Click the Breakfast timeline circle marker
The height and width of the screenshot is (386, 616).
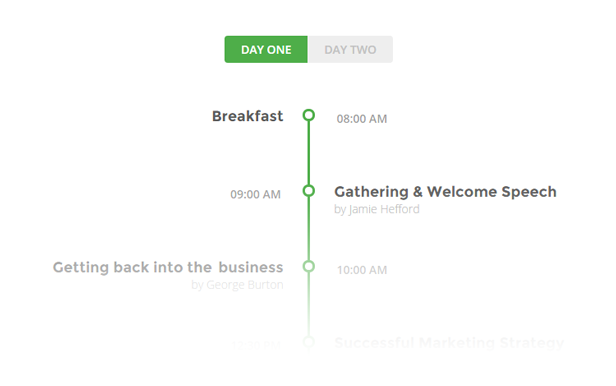coord(309,115)
